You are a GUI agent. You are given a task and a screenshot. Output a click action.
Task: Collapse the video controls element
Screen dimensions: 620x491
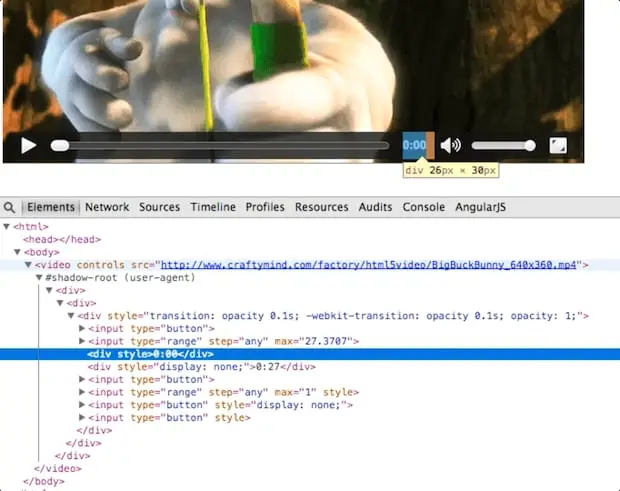28,264
